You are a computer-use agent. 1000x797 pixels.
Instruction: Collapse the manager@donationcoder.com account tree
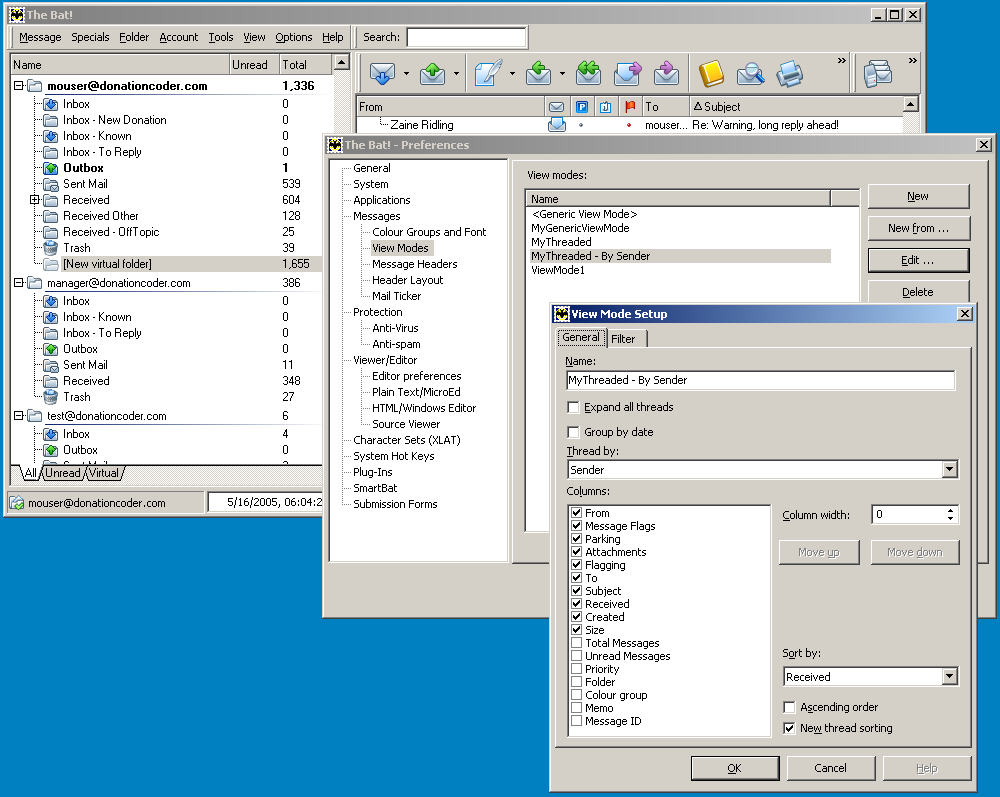pyautogui.click(x=18, y=283)
